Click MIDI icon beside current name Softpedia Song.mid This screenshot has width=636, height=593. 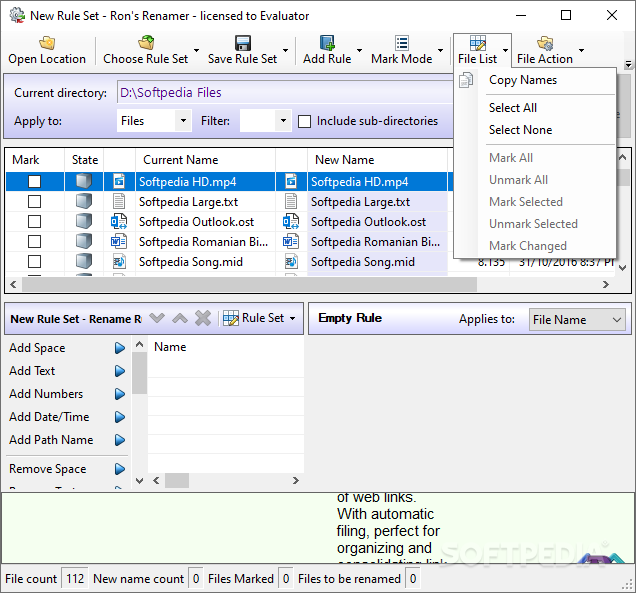tap(119, 262)
